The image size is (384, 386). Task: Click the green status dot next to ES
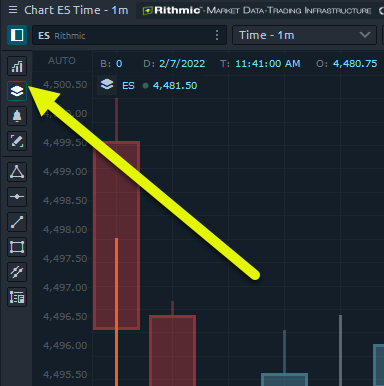click(145, 86)
